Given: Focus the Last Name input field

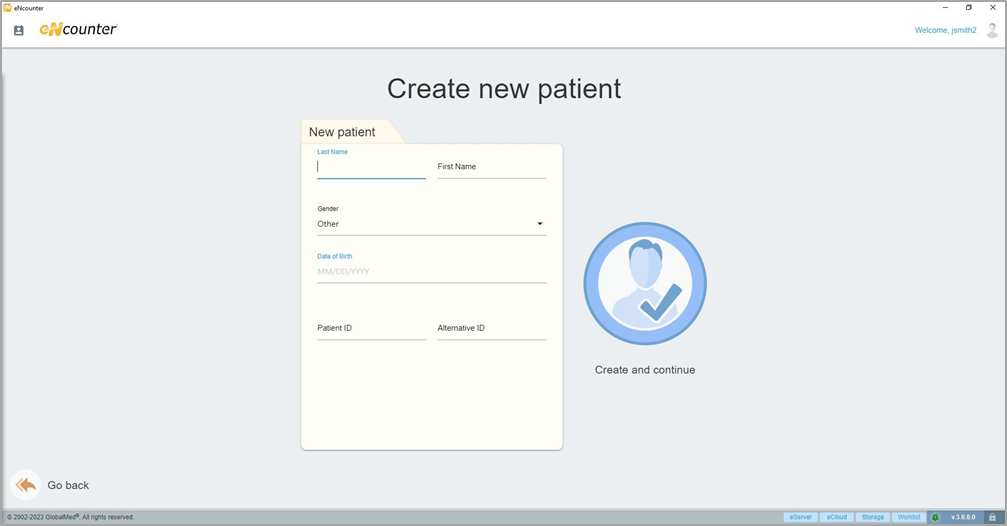Looking at the screenshot, I should [371, 167].
